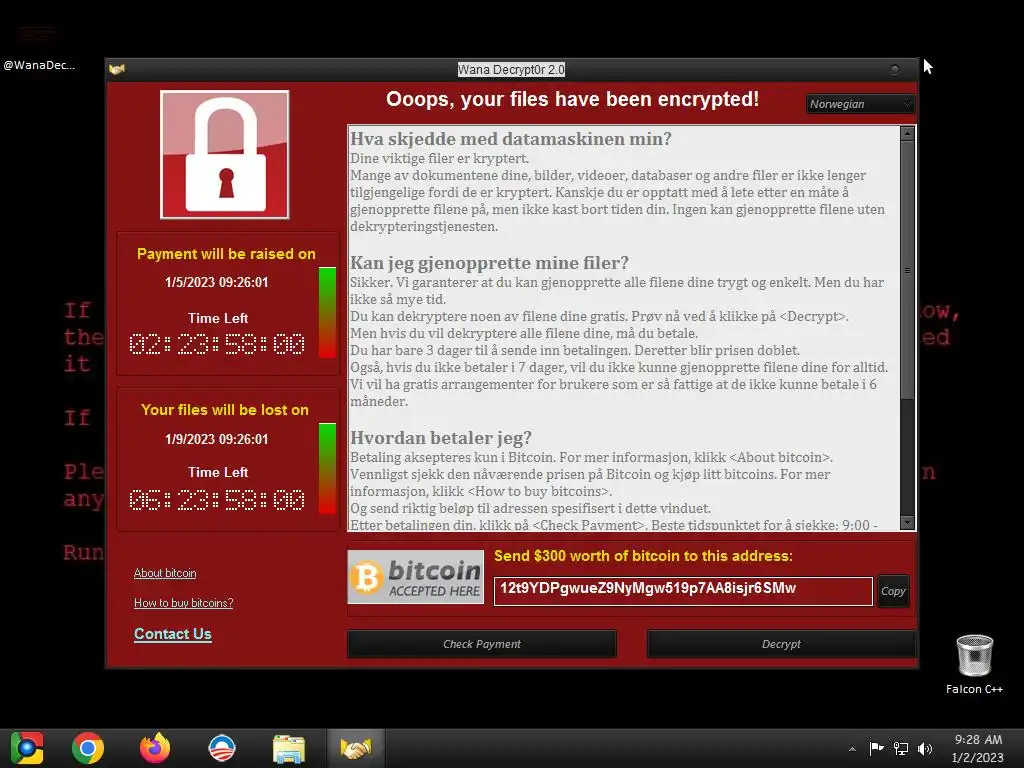Show hidden tray icons arrow
Image resolution: width=1024 pixels, height=768 pixels.
pos(852,749)
